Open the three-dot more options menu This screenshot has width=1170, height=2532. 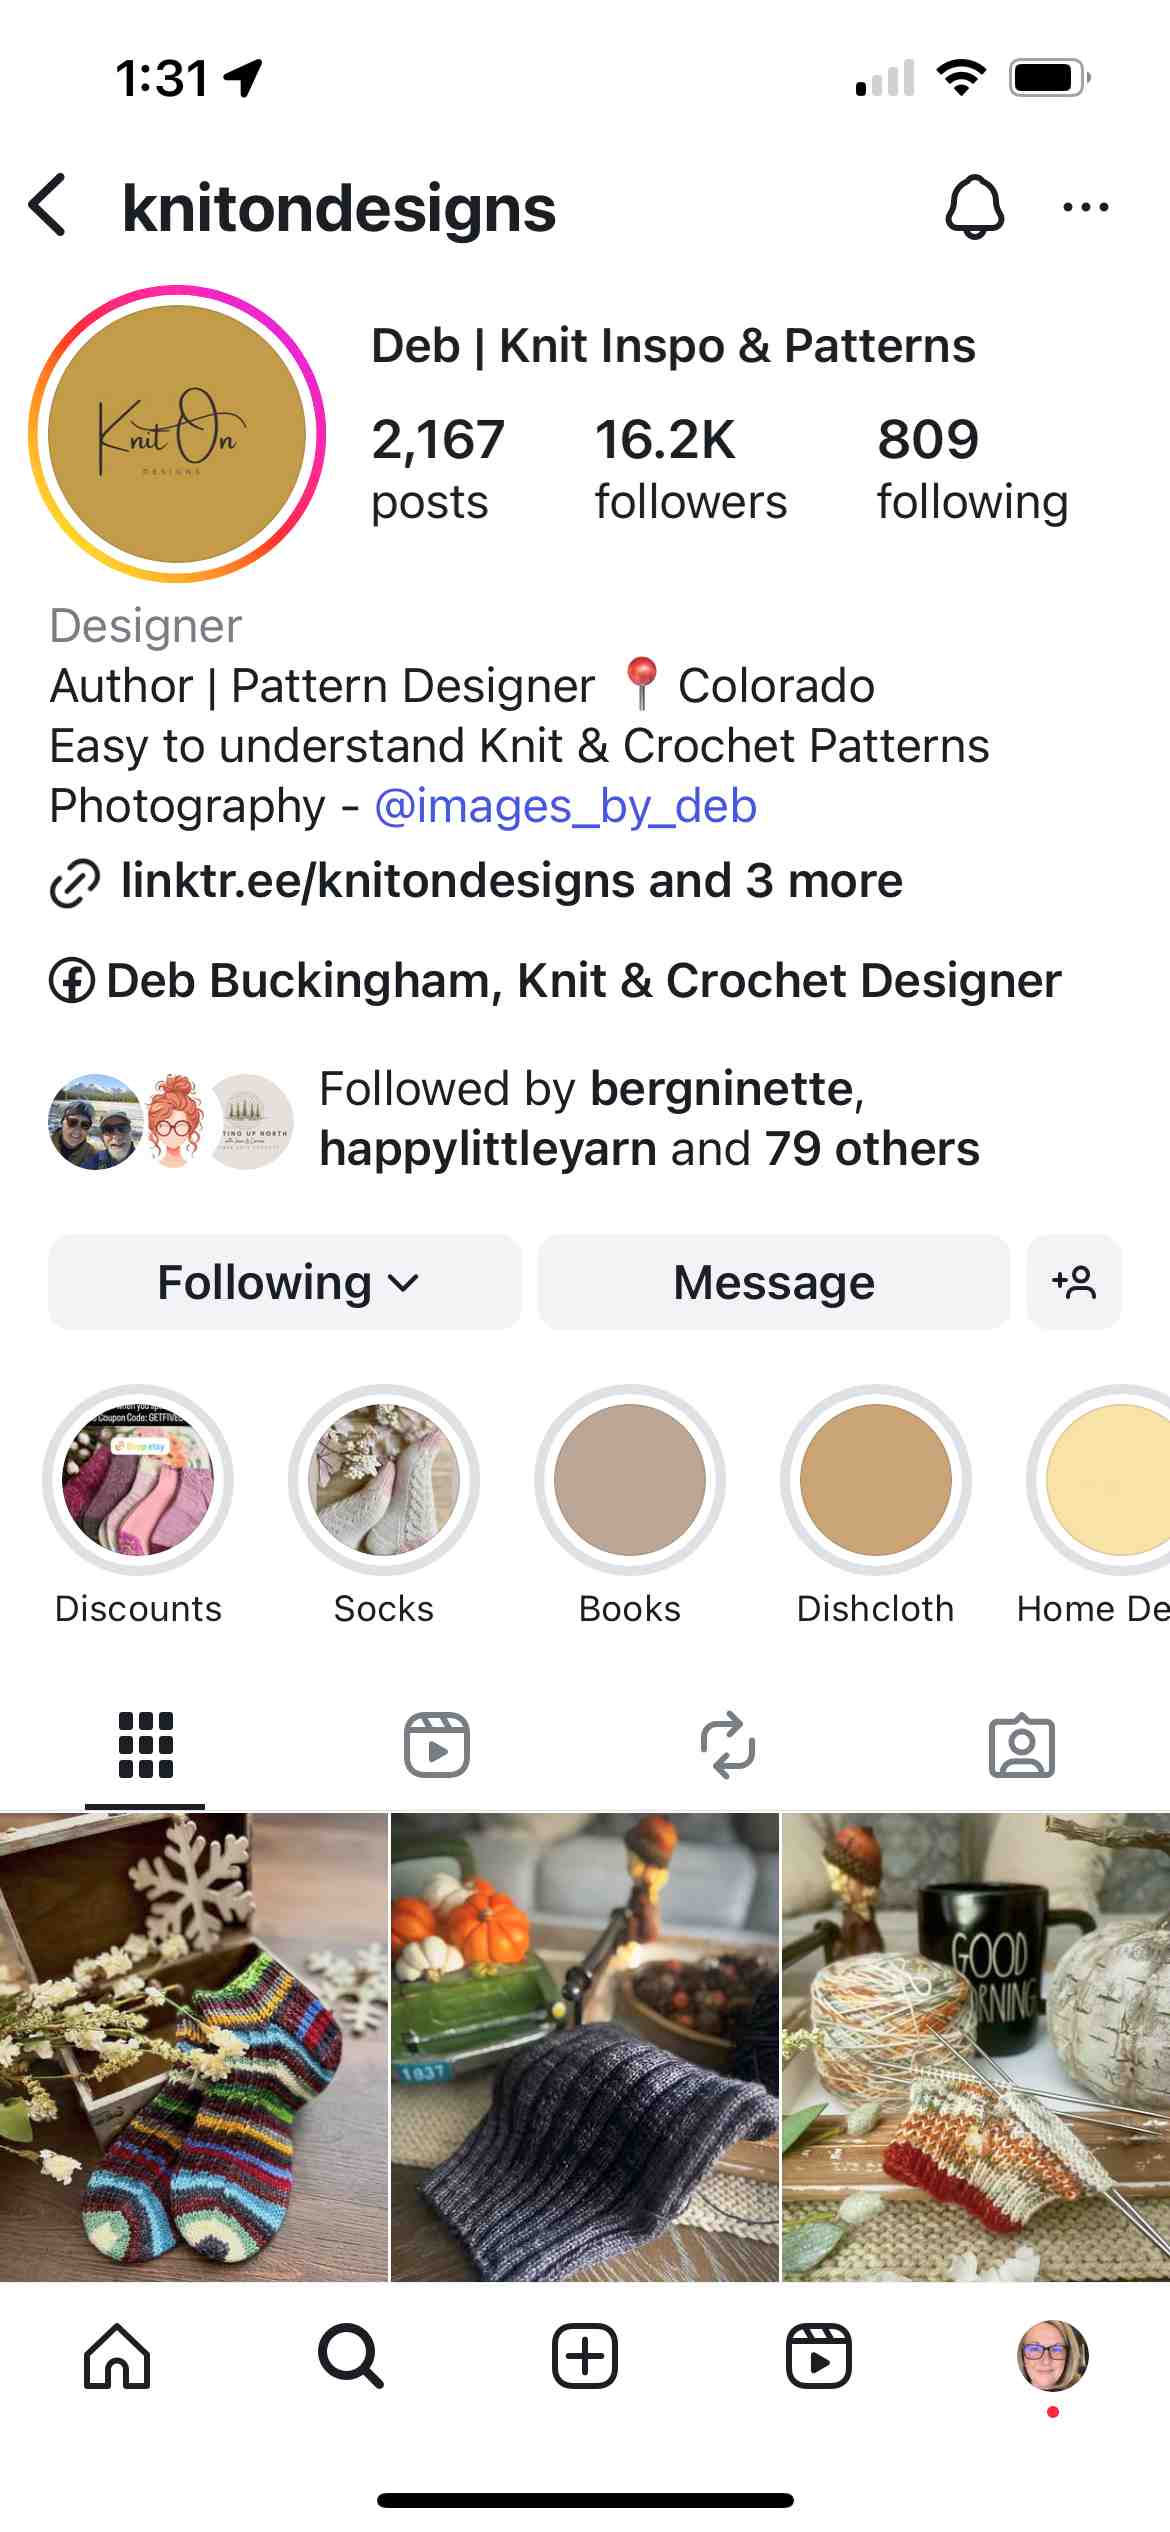pos(1085,207)
